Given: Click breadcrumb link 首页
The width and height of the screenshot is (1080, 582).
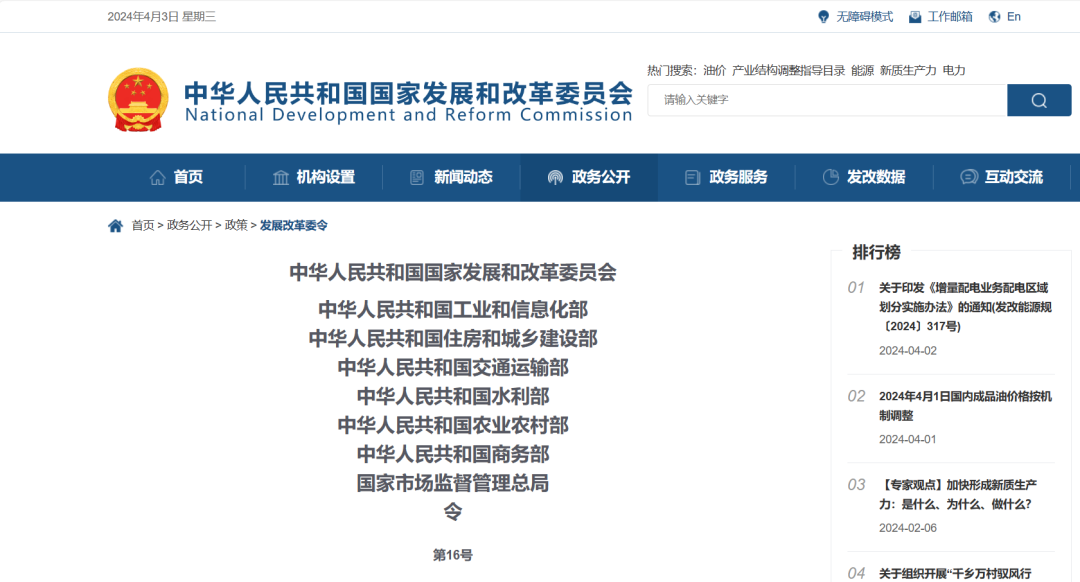Looking at the screenshot, I should coord(143,225).
